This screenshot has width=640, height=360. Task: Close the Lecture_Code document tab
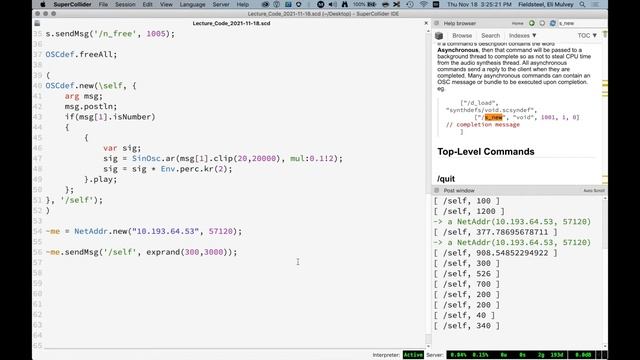point(426,23)
